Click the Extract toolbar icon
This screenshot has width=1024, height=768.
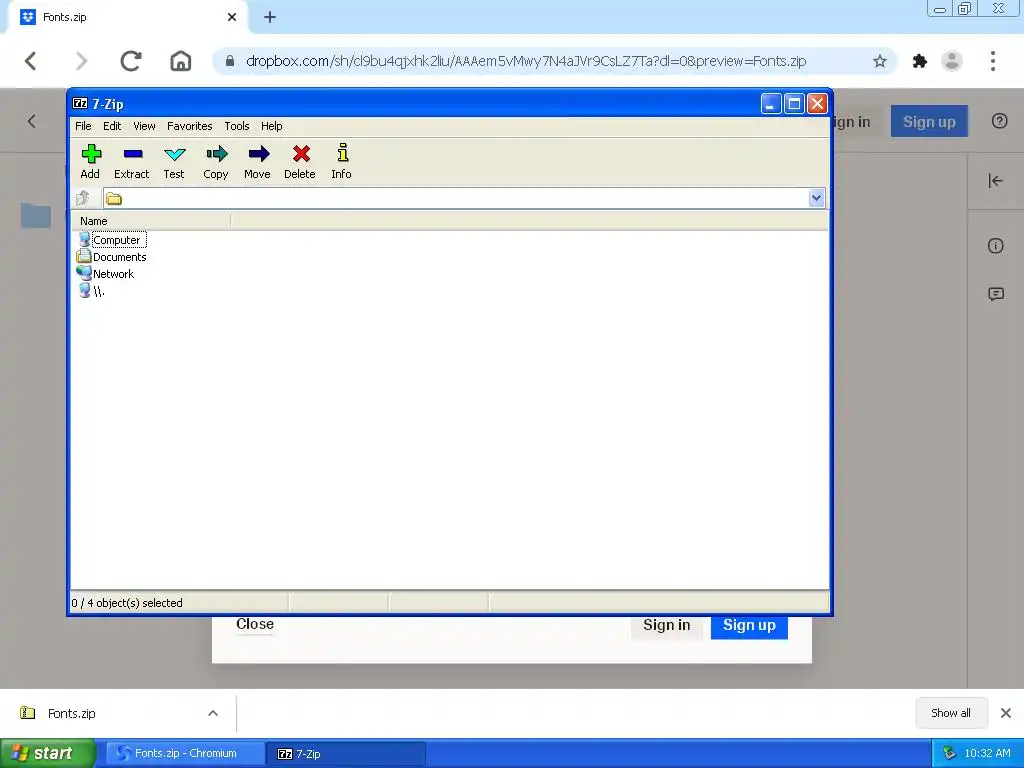tap(132, 161)
